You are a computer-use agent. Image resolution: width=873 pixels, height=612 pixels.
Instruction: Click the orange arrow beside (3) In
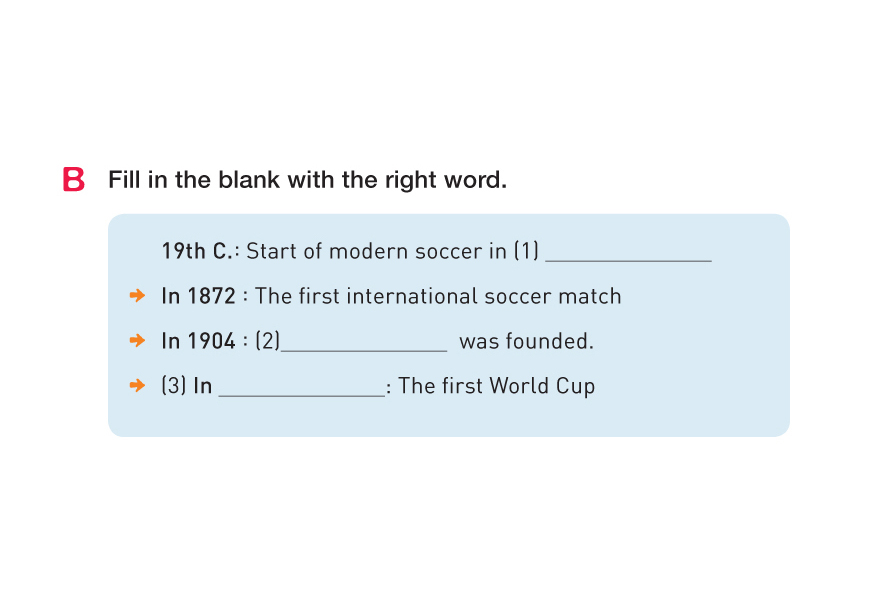tap(138, 386)
